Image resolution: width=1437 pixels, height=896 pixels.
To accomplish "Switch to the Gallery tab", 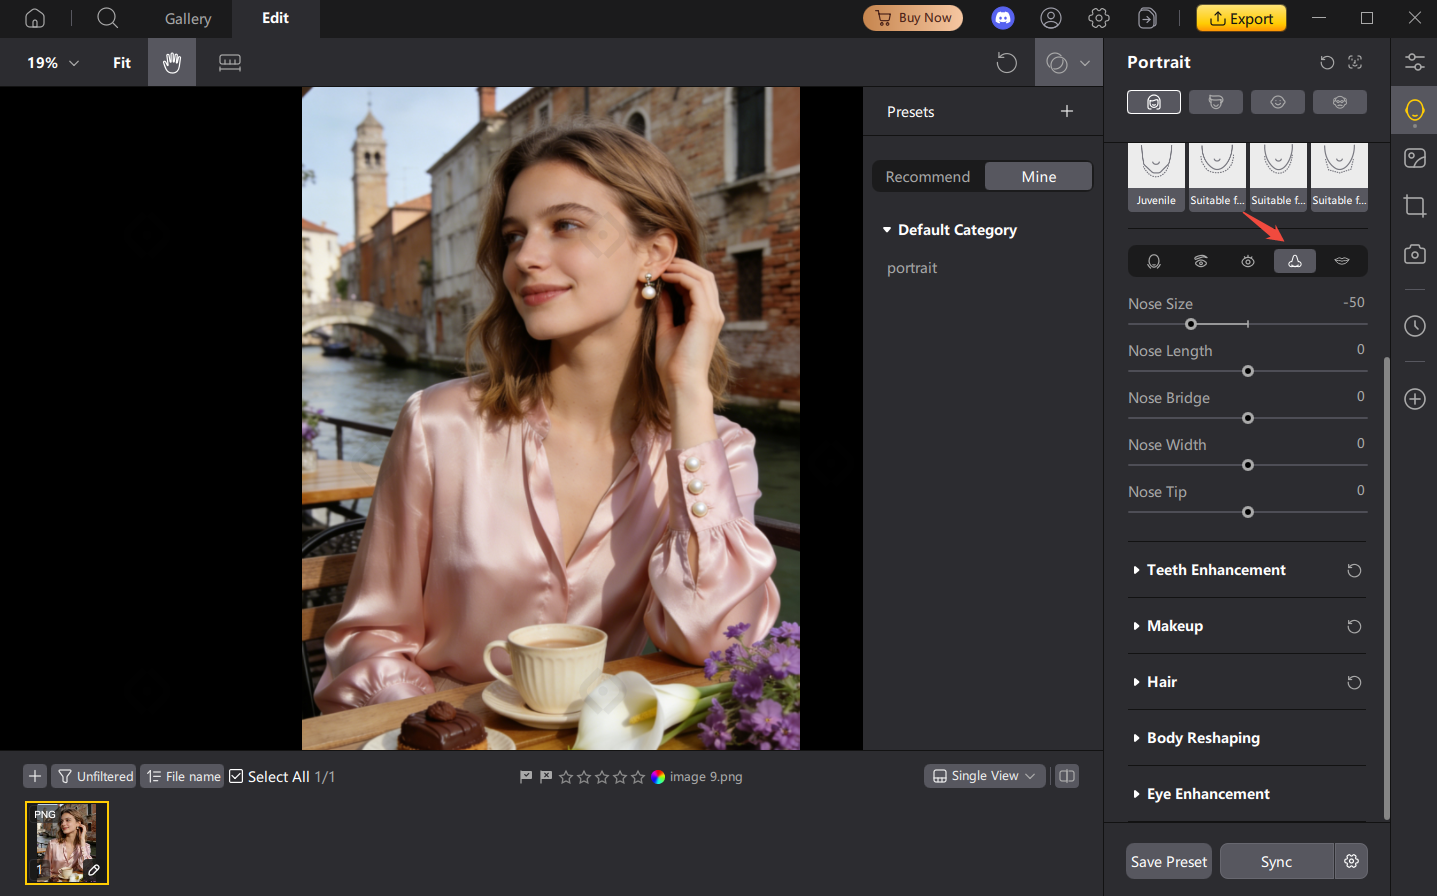I will tap(188, 19).
